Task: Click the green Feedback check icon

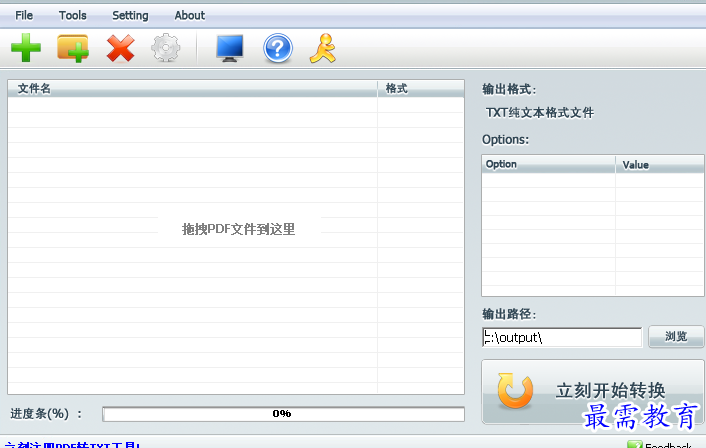Action: (x=634, y=445)
